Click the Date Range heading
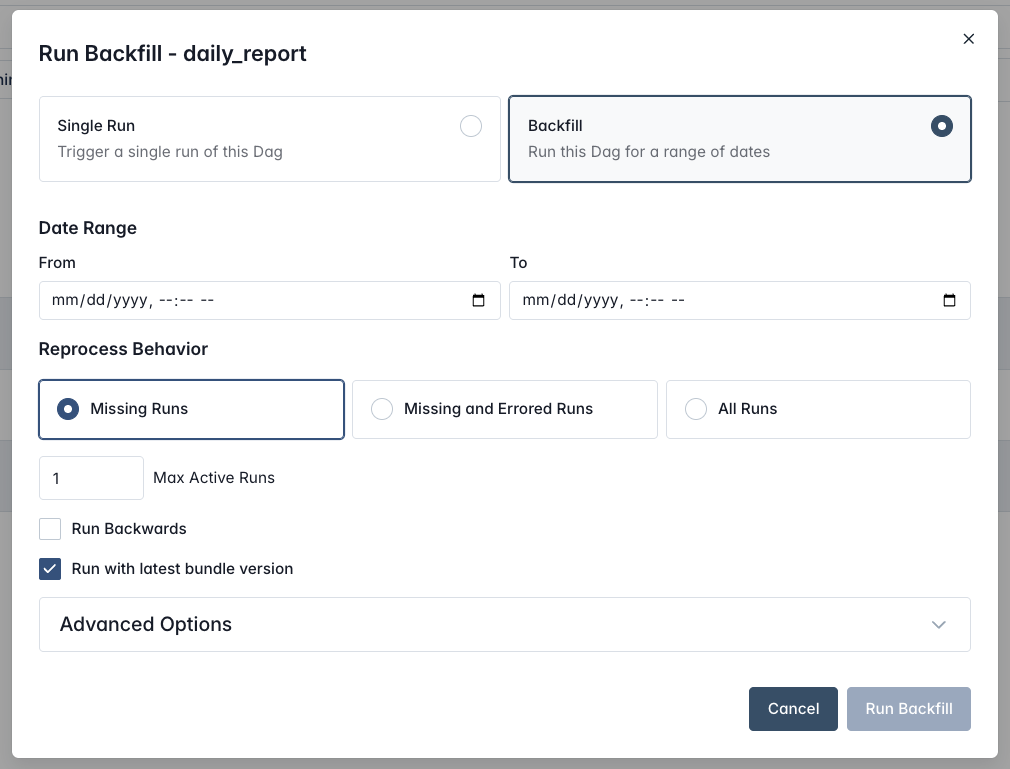This screenshot has height=769, width=1010. pyautogui.click(x=88, y=228)
